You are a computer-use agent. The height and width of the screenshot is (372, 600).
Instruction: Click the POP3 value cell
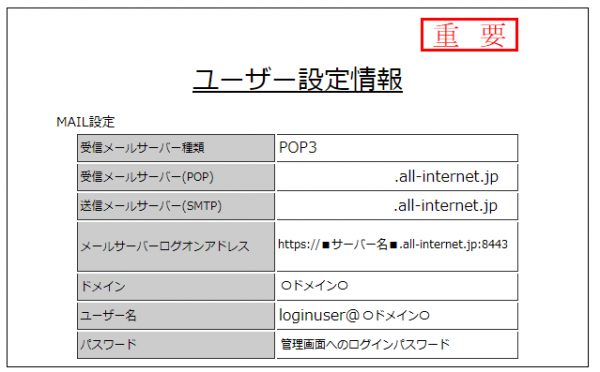(x=397, y=148)
